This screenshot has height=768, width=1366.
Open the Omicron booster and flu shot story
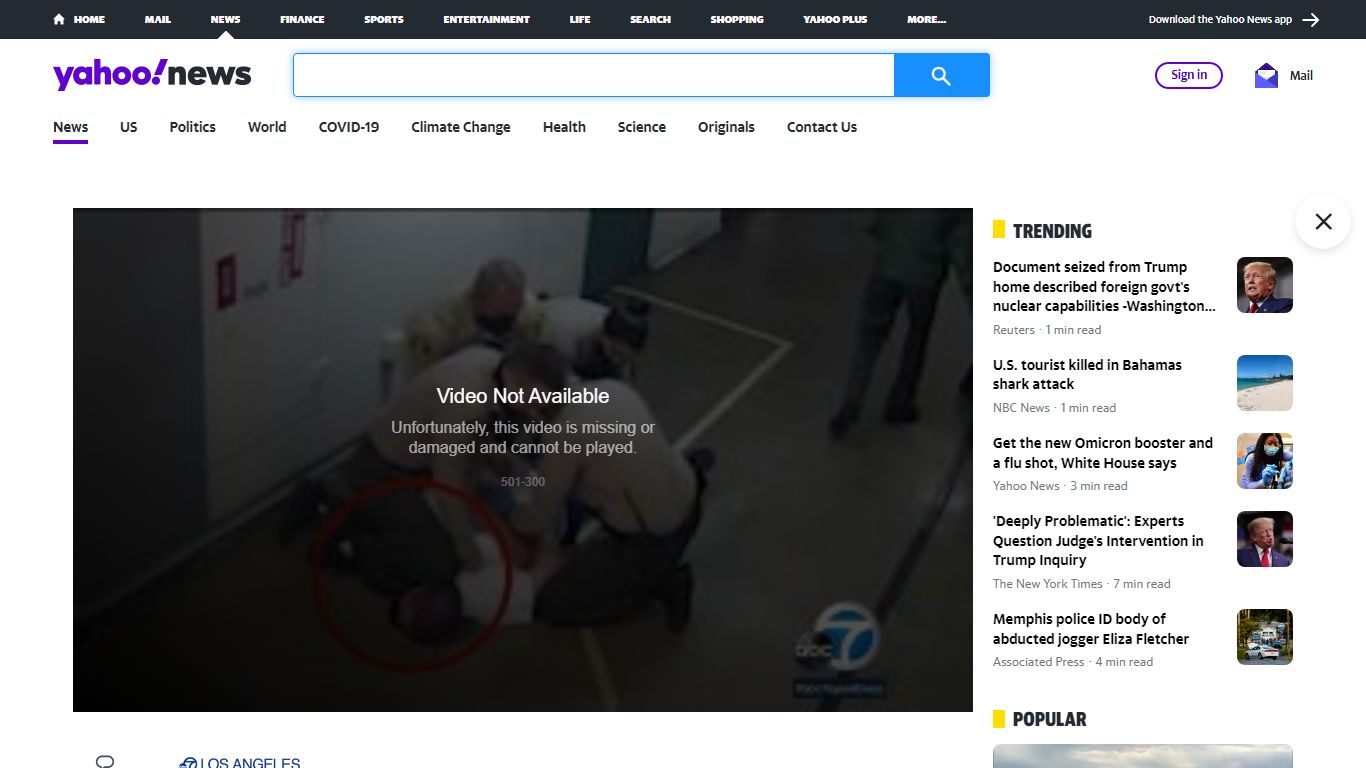pos(1103,453)
